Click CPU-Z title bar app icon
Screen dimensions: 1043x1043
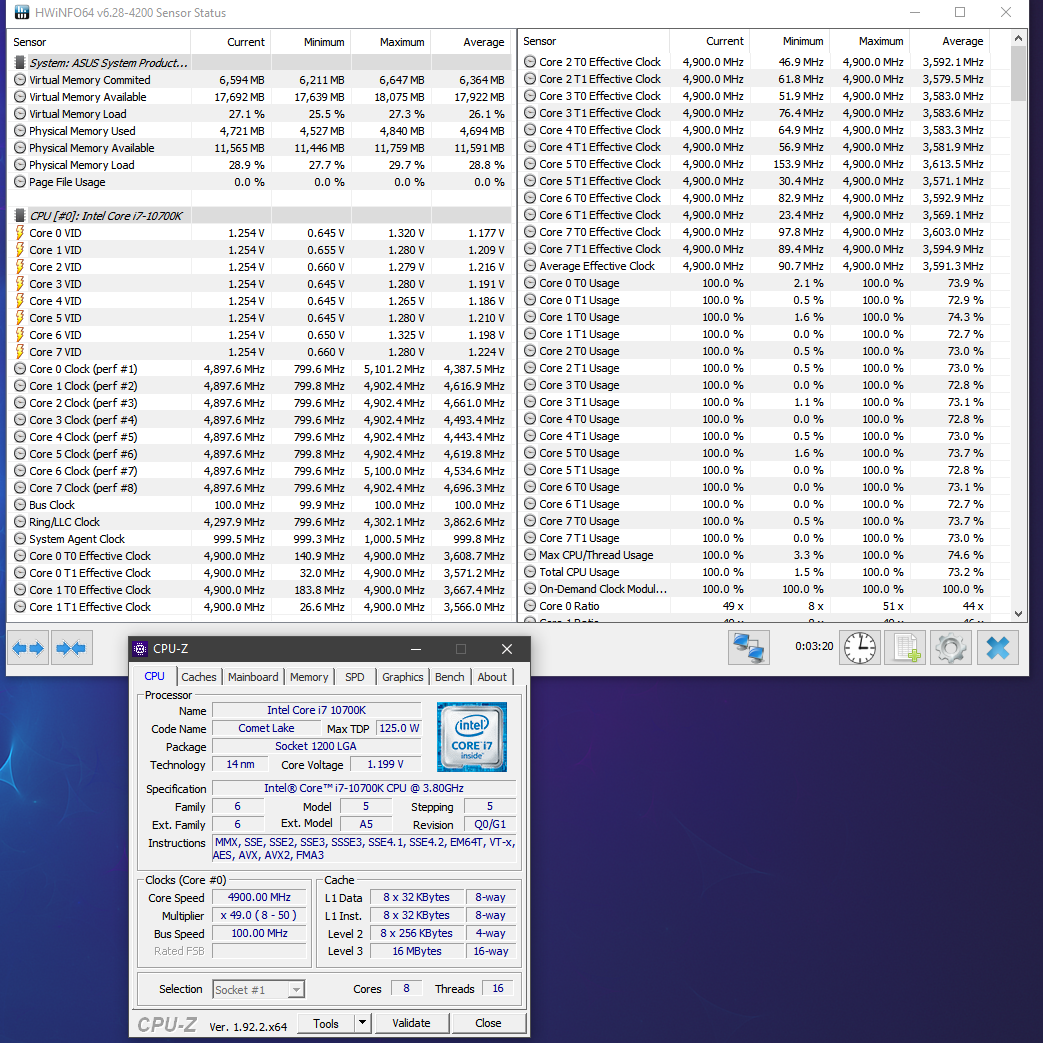tap(140, 649)
